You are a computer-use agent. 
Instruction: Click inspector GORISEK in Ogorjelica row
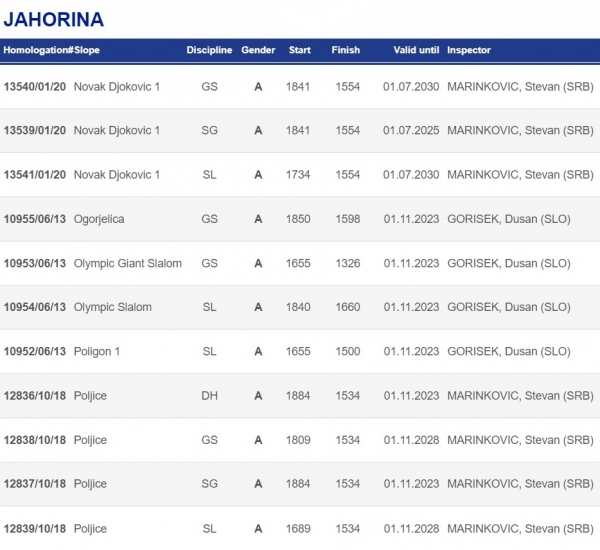click(x=509, y=219)
